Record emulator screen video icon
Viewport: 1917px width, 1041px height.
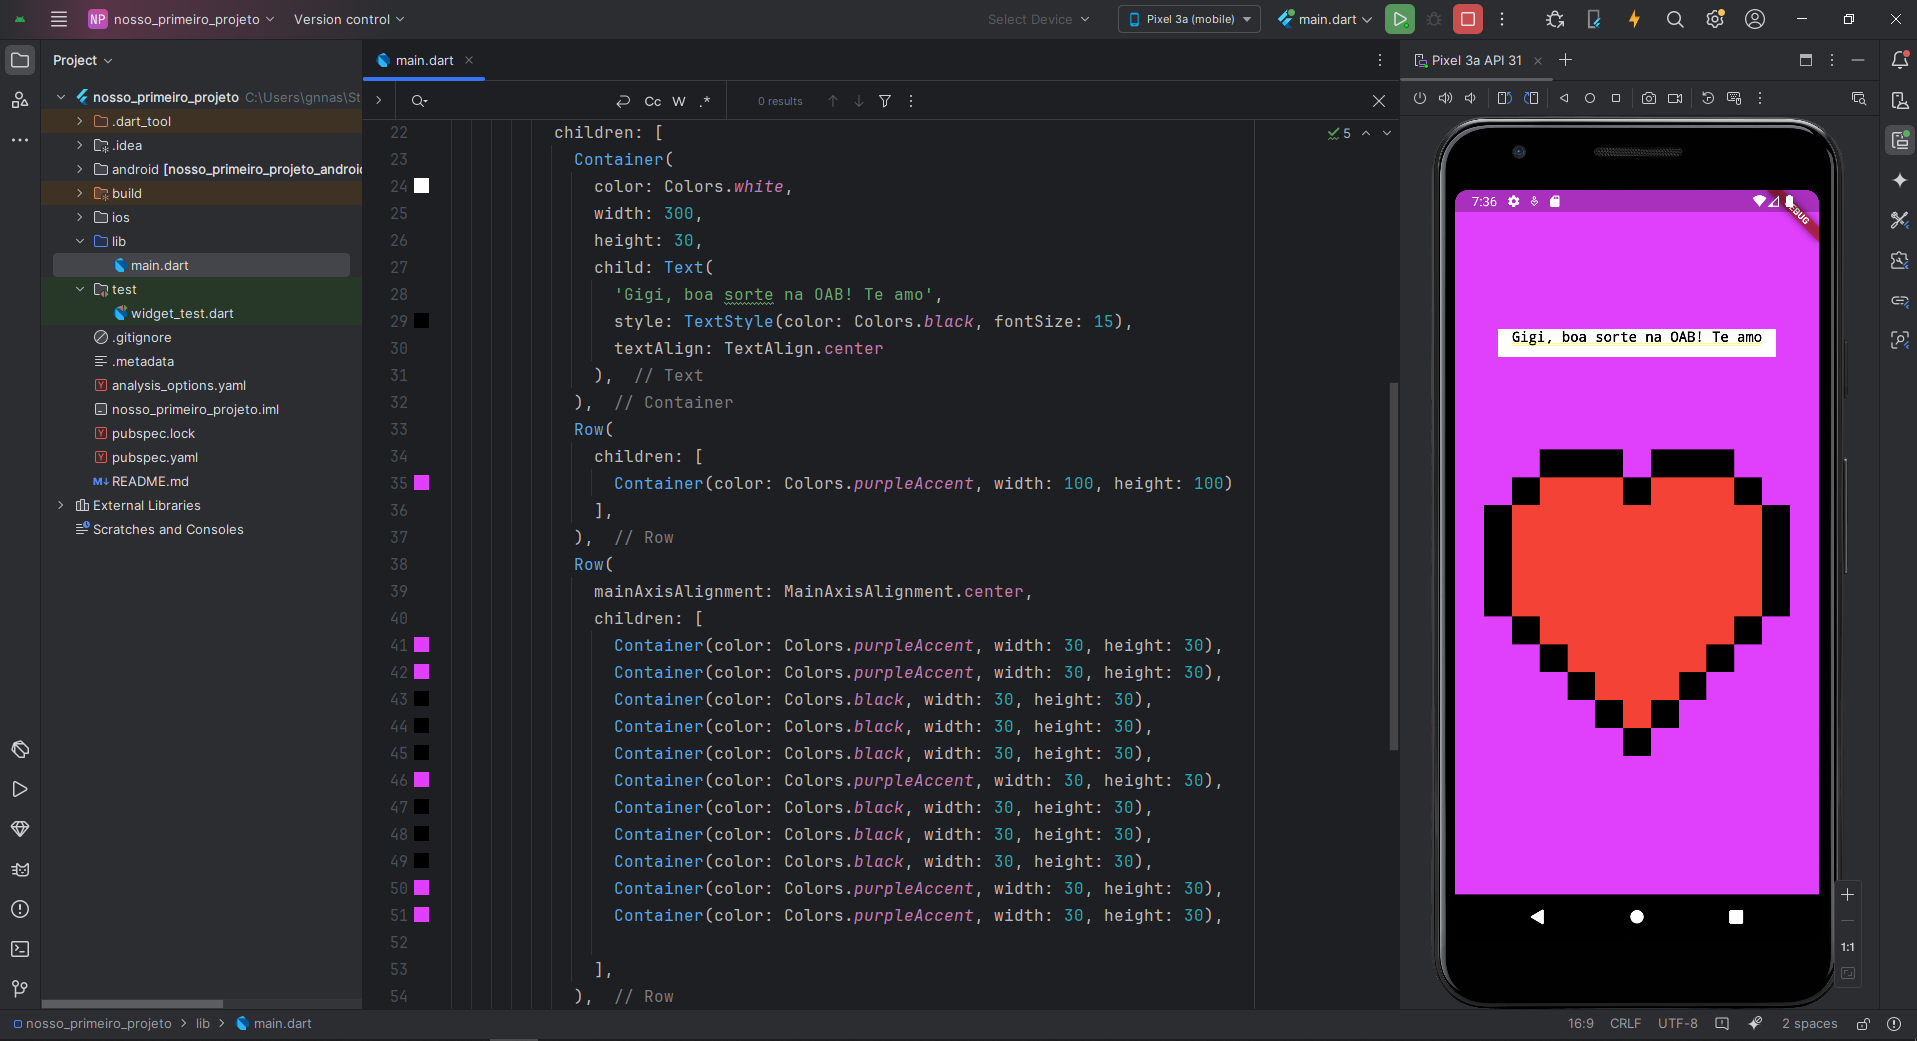click(x=1675, y=98)
